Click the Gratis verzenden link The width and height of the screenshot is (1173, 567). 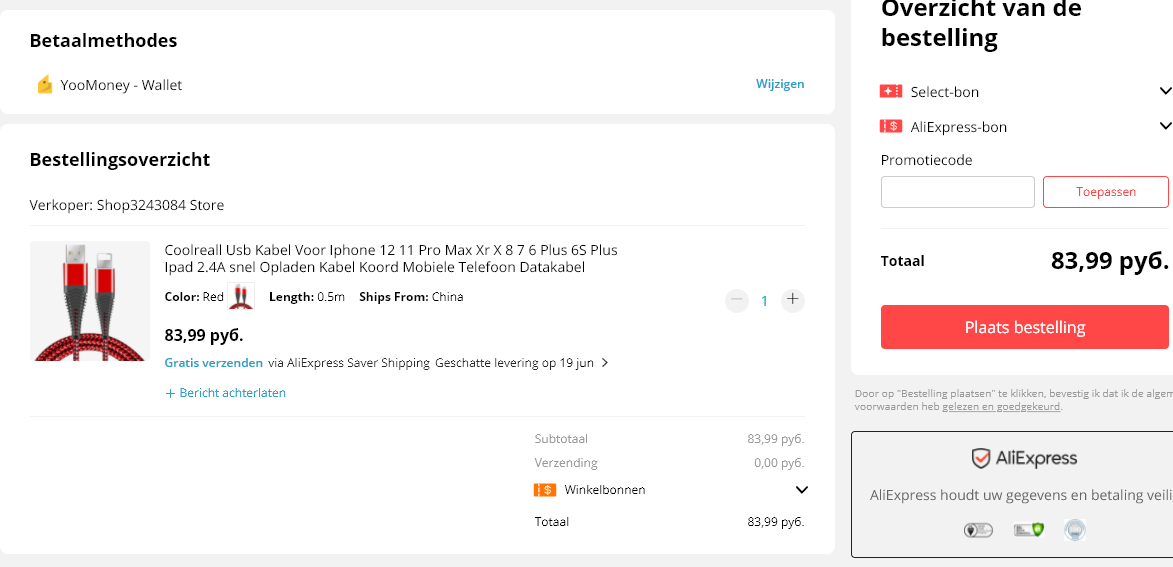213,363
